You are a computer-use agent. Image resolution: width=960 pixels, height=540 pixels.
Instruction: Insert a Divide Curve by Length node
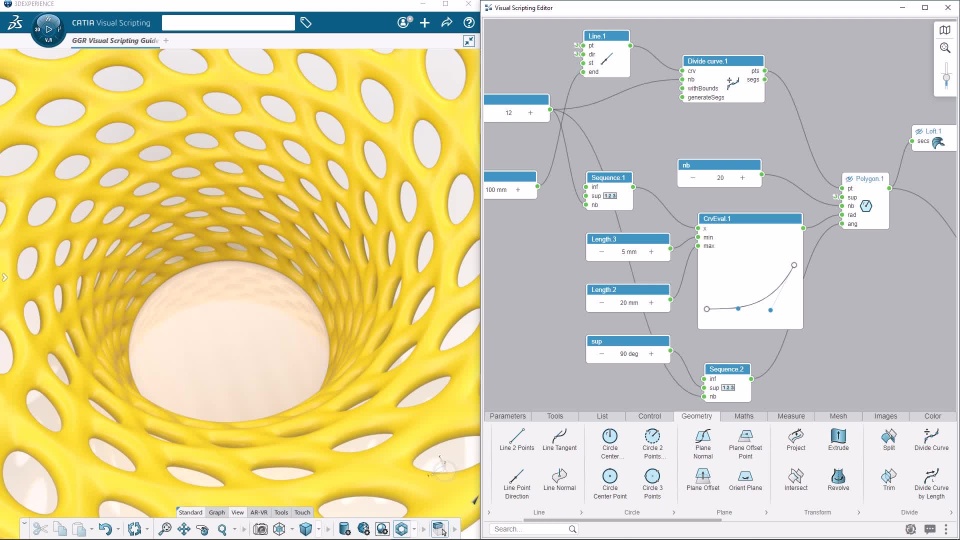coord(931,484)
